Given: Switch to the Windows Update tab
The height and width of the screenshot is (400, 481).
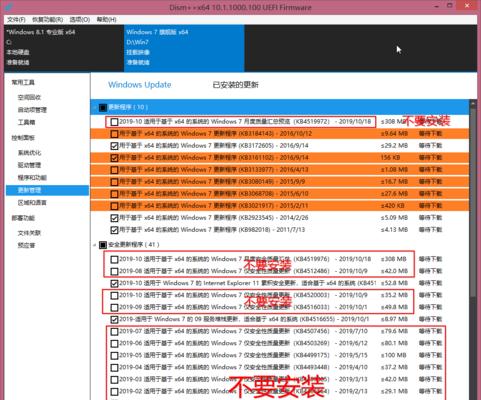Looking at the screenshot, I should point(140,85).
